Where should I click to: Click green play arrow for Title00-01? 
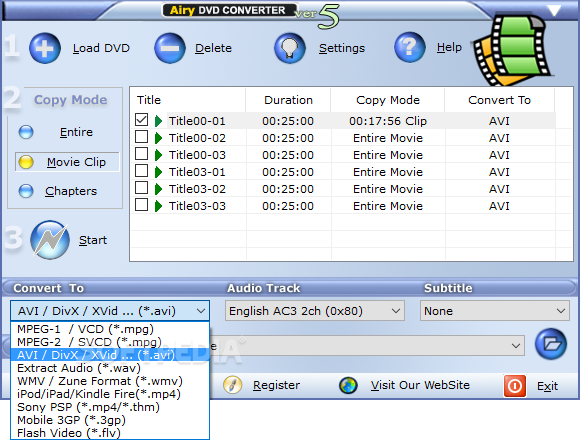[x=159, y=121]
